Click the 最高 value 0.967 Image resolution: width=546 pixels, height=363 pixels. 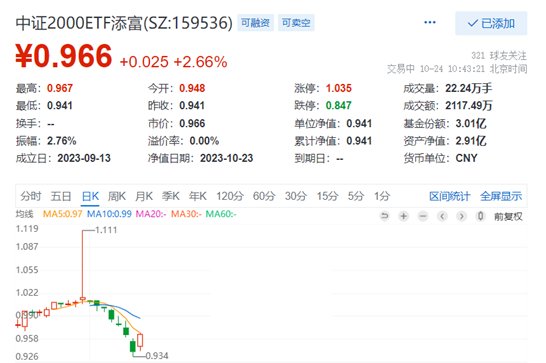pos(60,88)
